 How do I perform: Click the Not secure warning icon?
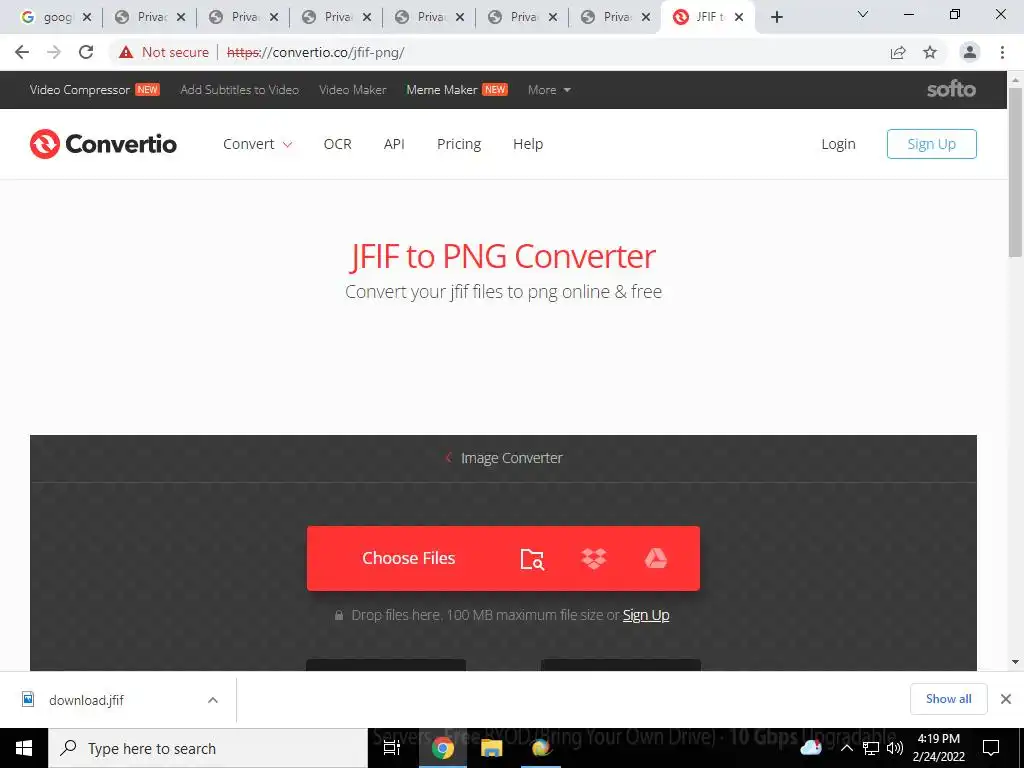click(x=126, y=52)
